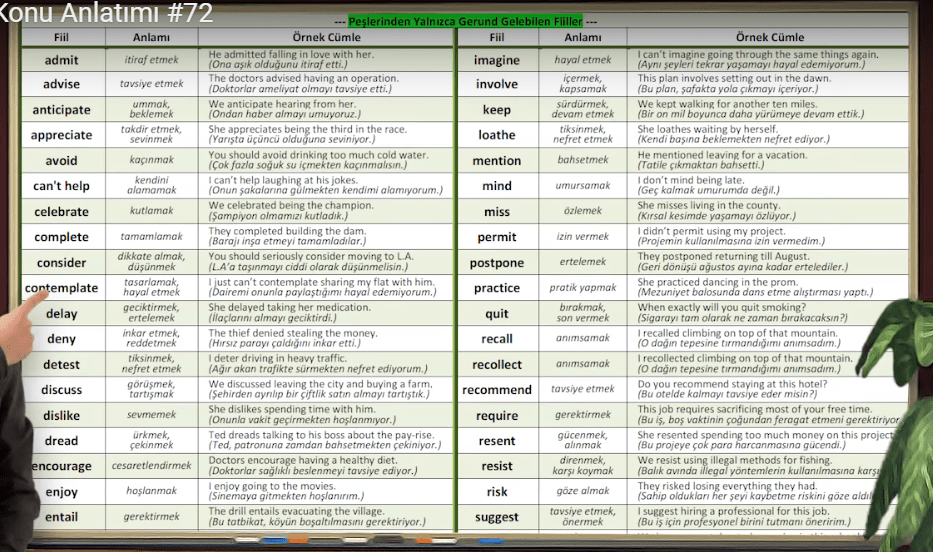
Task: Click the verb 'imagine'
Action: point(497,60)
